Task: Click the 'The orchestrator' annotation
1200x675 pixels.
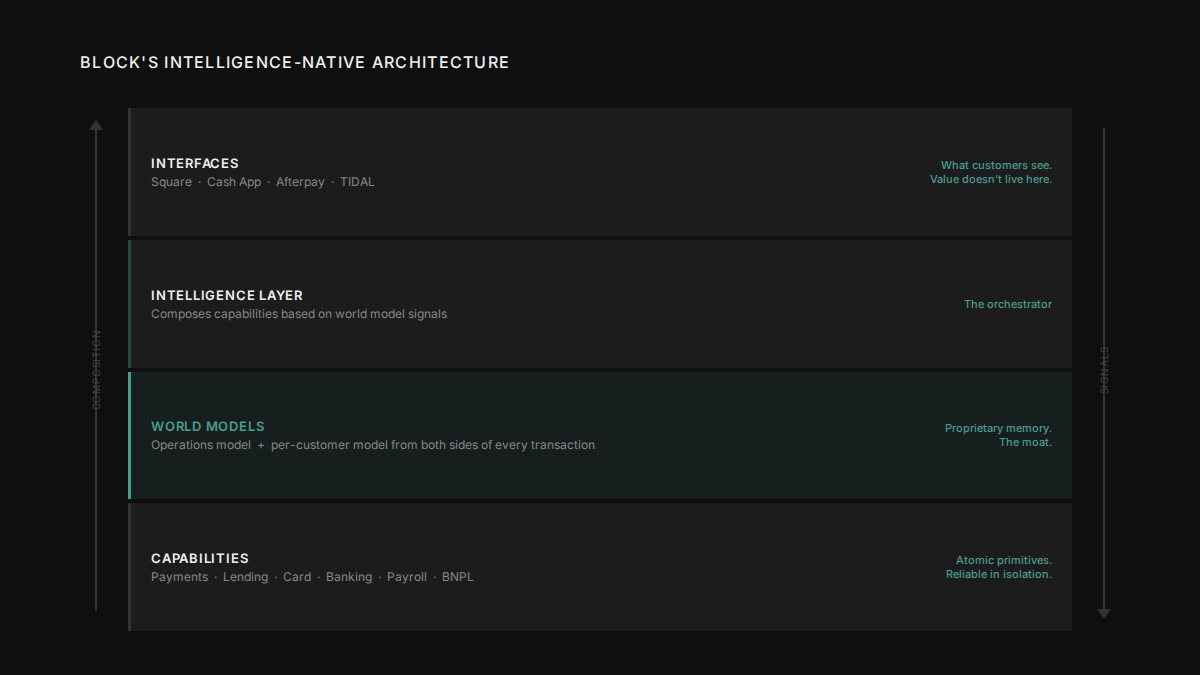Action: (1008, 304)
